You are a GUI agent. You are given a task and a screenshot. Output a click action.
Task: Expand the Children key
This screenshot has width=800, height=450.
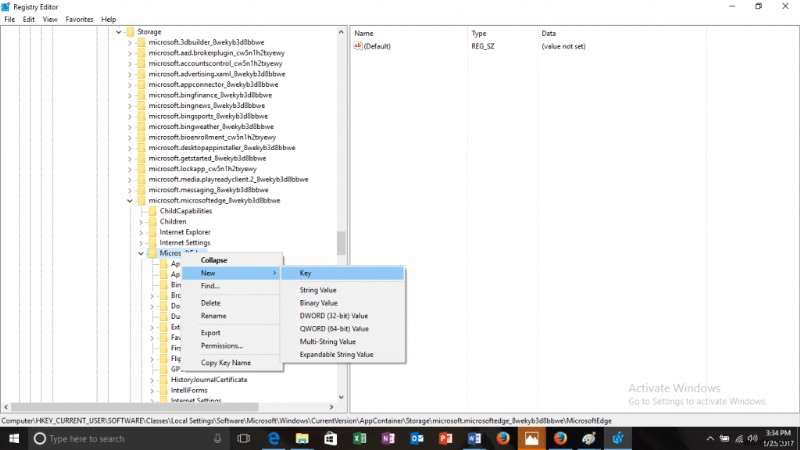tap(141, 221)
